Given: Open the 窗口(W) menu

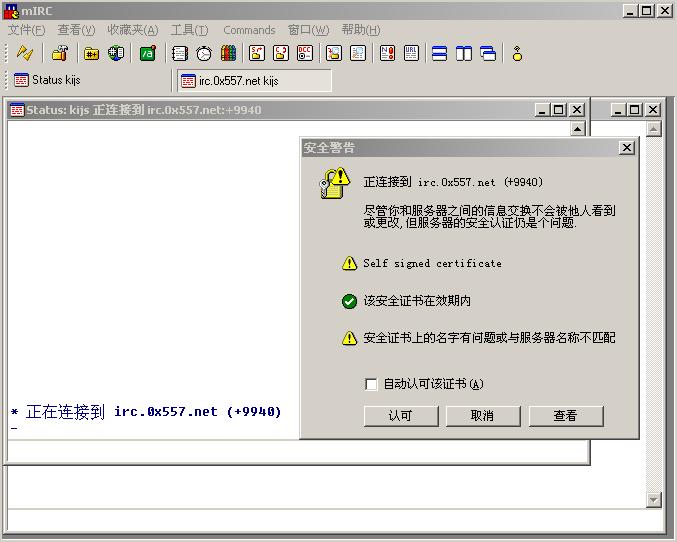Looking at the screenshot, I should pyautogui.click(x=309, y=30).
